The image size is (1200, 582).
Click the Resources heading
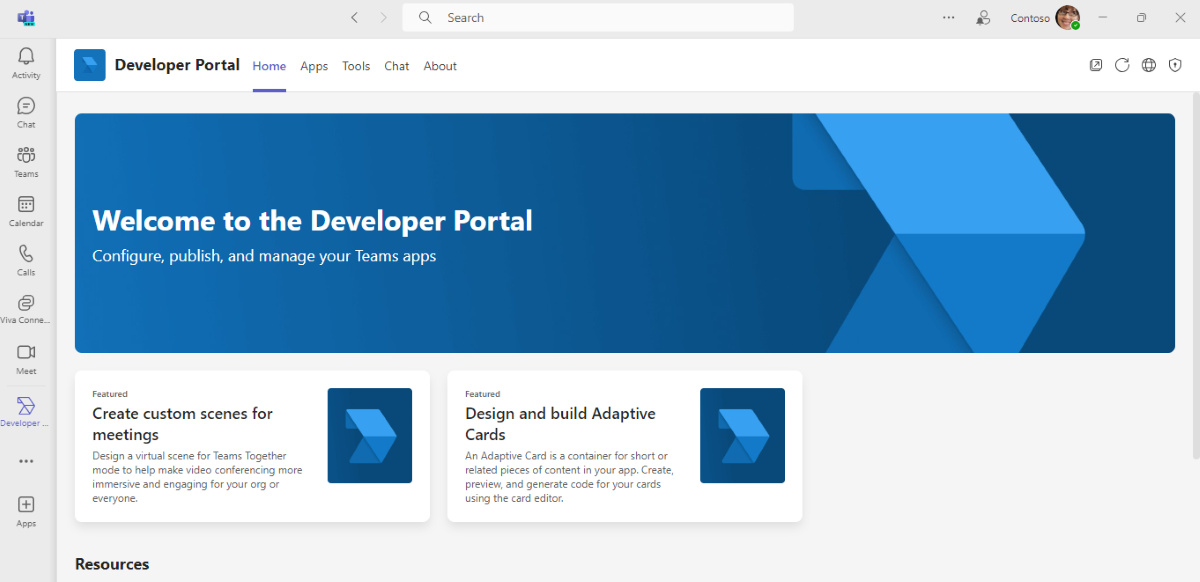[112, 564]
